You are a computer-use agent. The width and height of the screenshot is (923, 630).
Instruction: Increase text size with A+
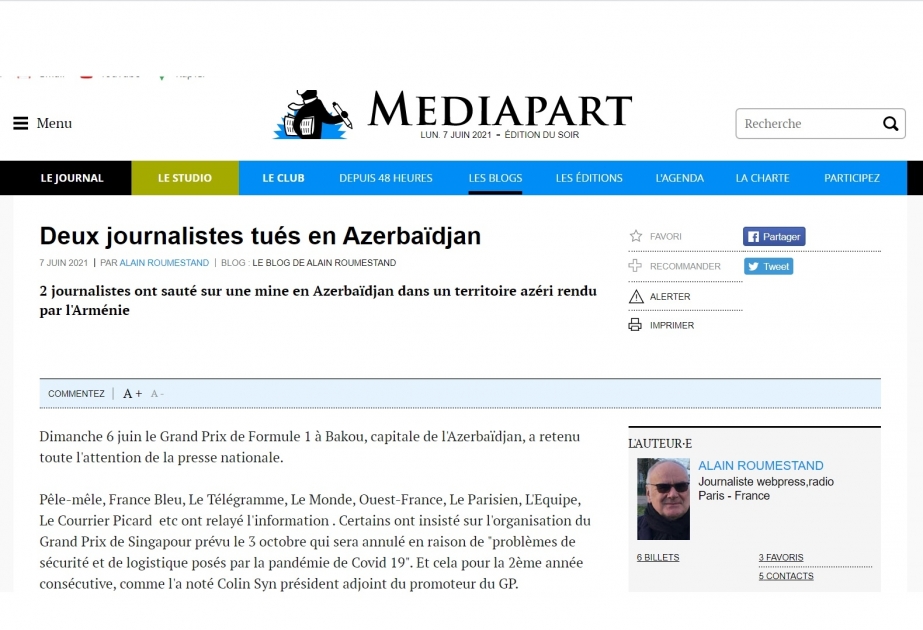[132, 393]
